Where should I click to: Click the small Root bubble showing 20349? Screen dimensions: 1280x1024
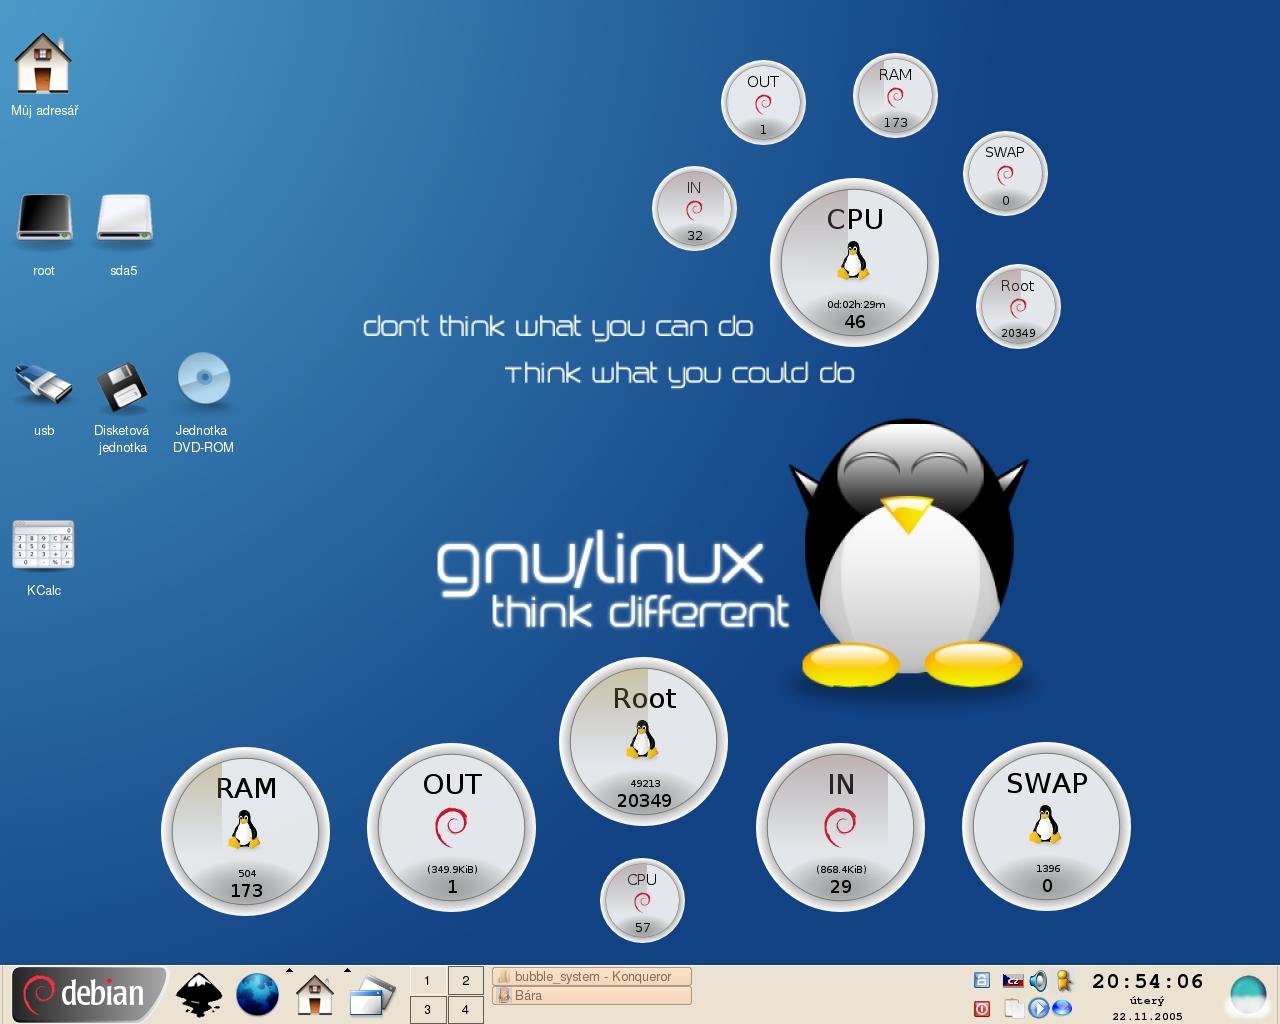coord(1018,307)
